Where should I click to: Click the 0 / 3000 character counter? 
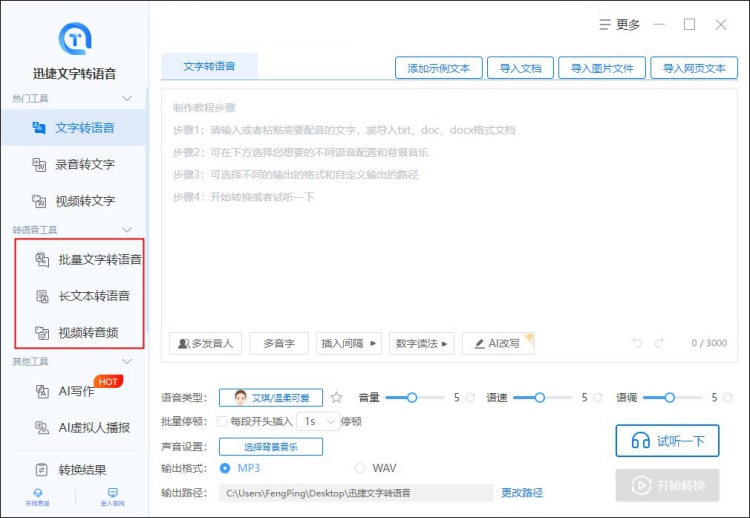[709, 343]
